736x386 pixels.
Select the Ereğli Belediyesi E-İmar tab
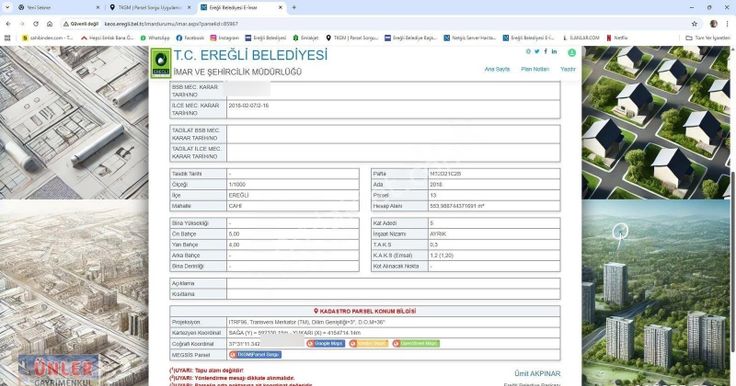(x=241, y=8)
